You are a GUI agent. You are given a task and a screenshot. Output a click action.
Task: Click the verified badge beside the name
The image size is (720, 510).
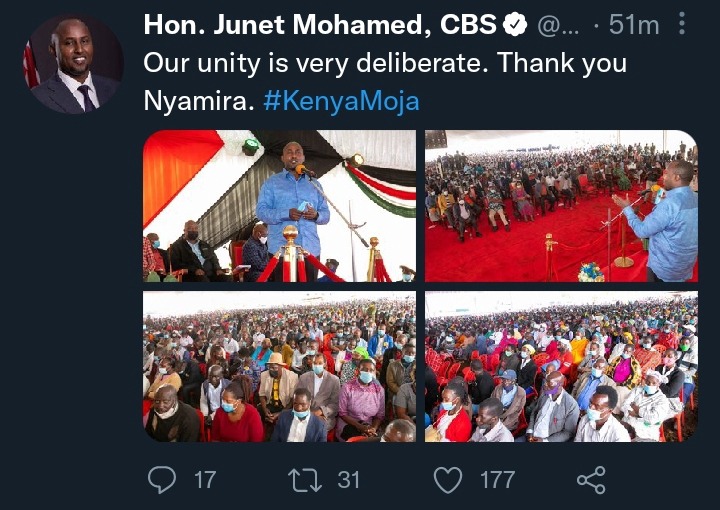pos(515,25)
